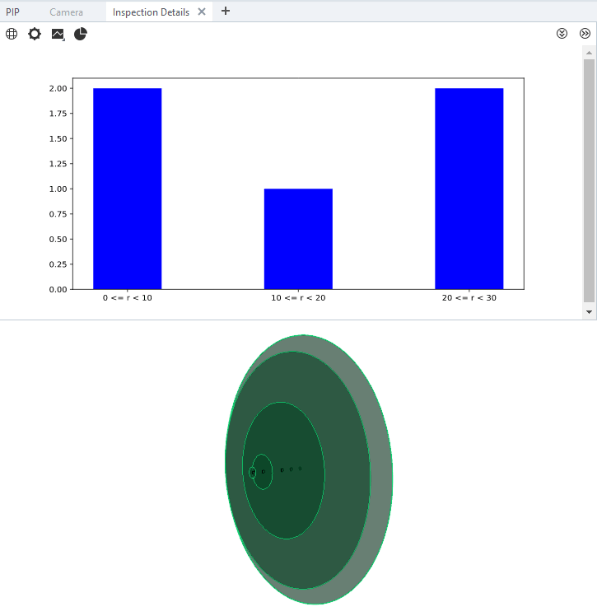Image resolution: width=597 pixels, height=616 pixels.
Task: Click the vertical scrollbar thumb
Action: (589, 181)
